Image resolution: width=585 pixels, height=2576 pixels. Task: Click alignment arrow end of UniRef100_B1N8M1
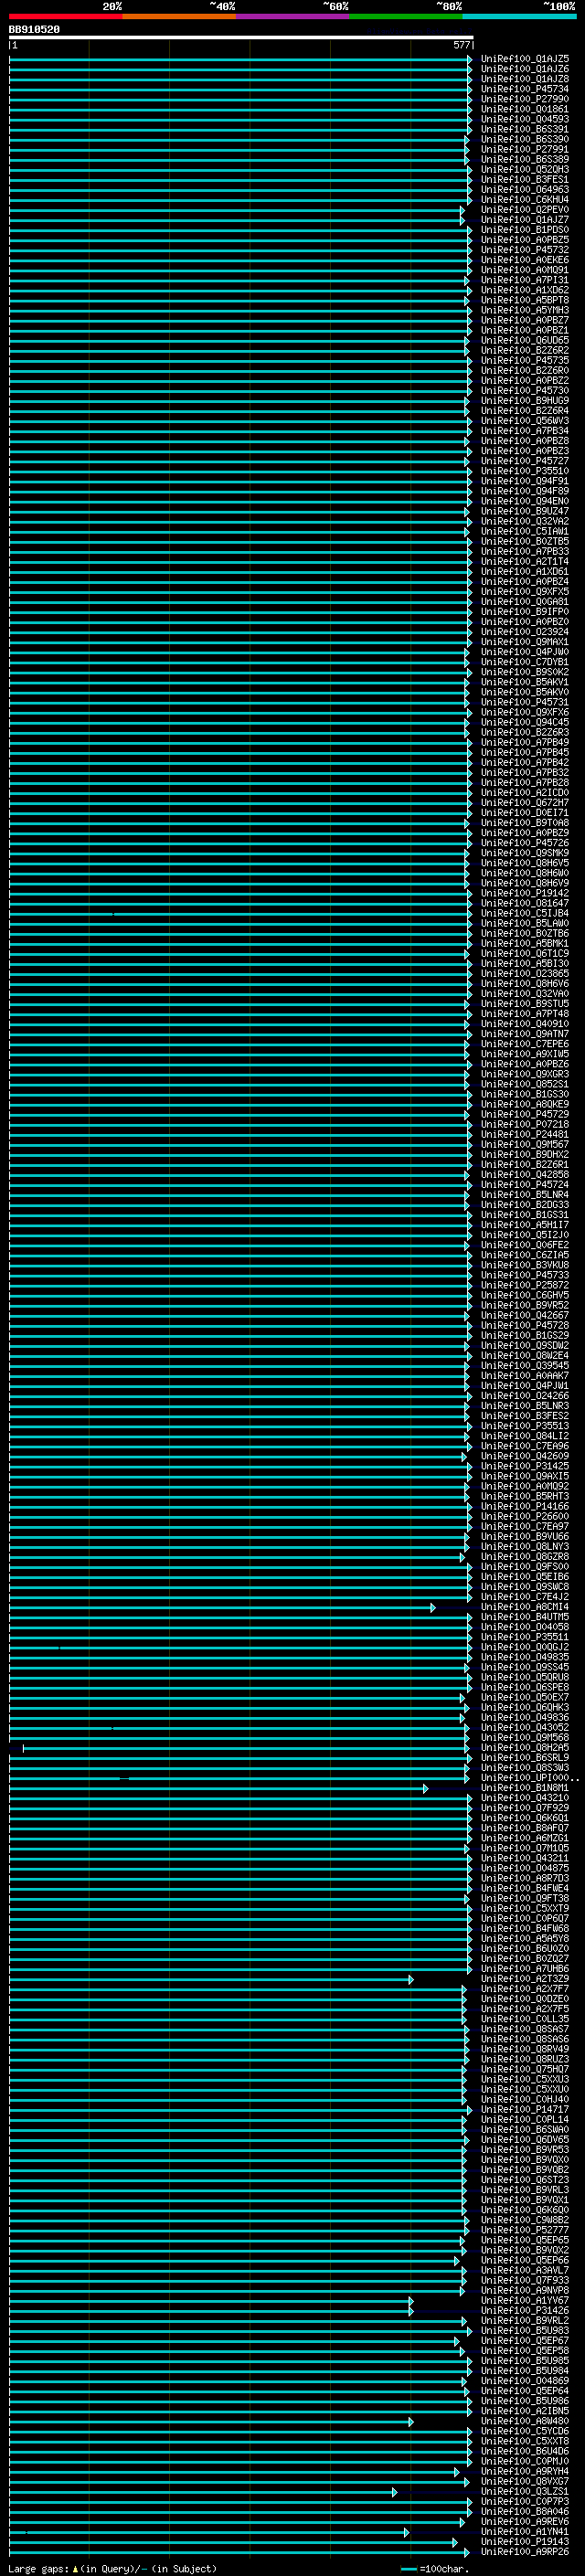pyautogui.click(x=425, y=1788)
